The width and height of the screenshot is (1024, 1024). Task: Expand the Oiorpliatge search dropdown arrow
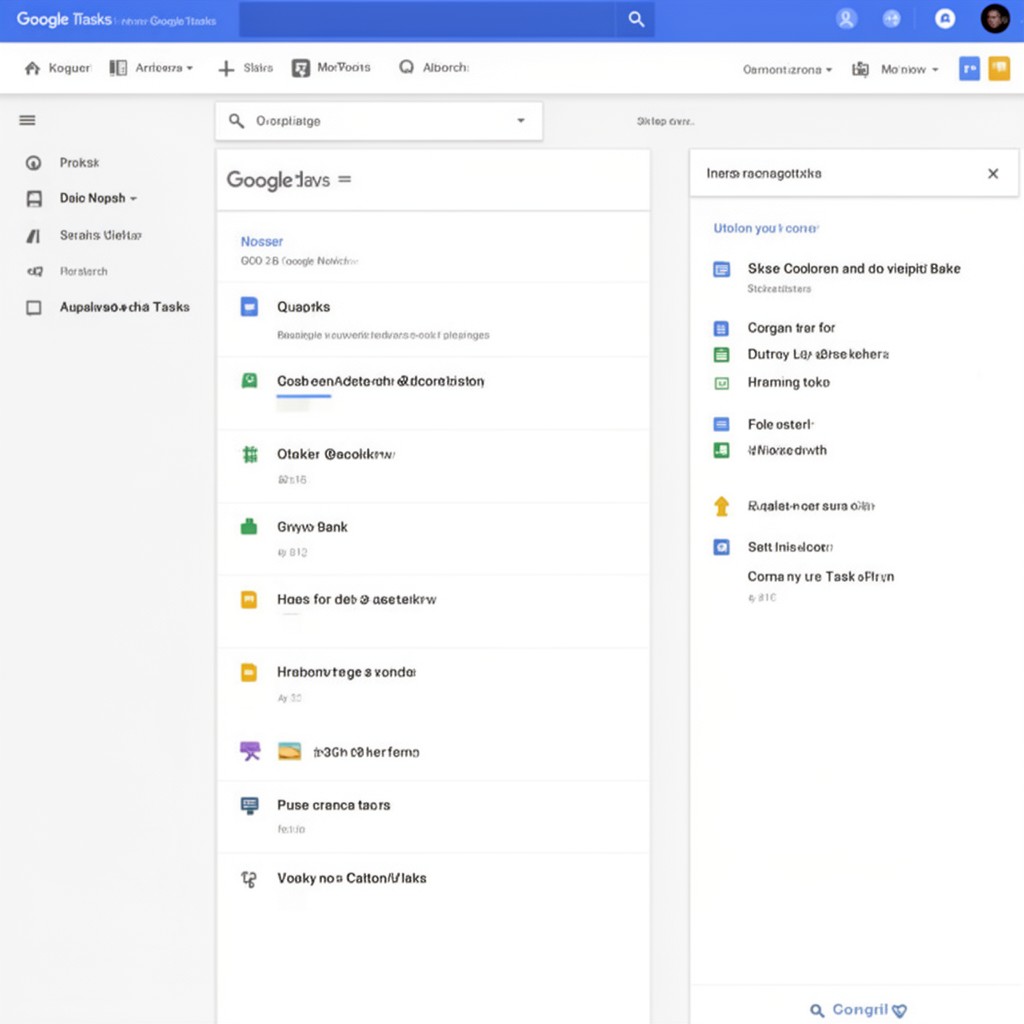click(520, 121)
